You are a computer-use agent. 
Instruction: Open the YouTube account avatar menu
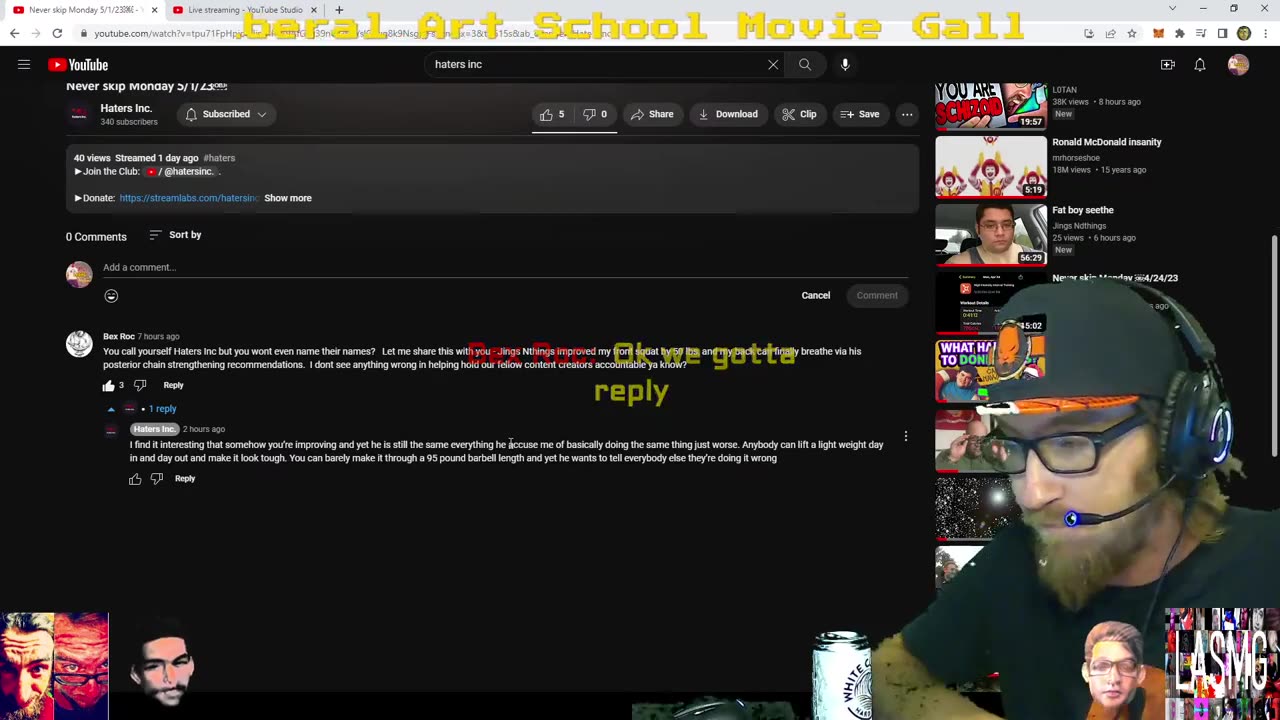pyautogui.click(x=1238, y=65)
